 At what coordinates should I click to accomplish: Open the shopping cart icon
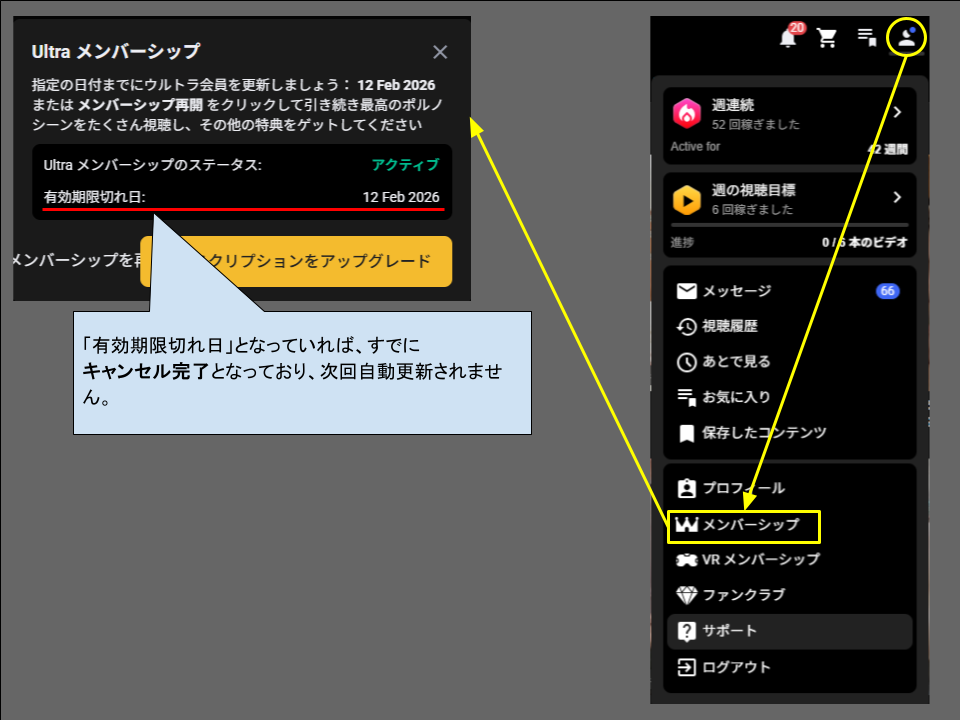827,38
